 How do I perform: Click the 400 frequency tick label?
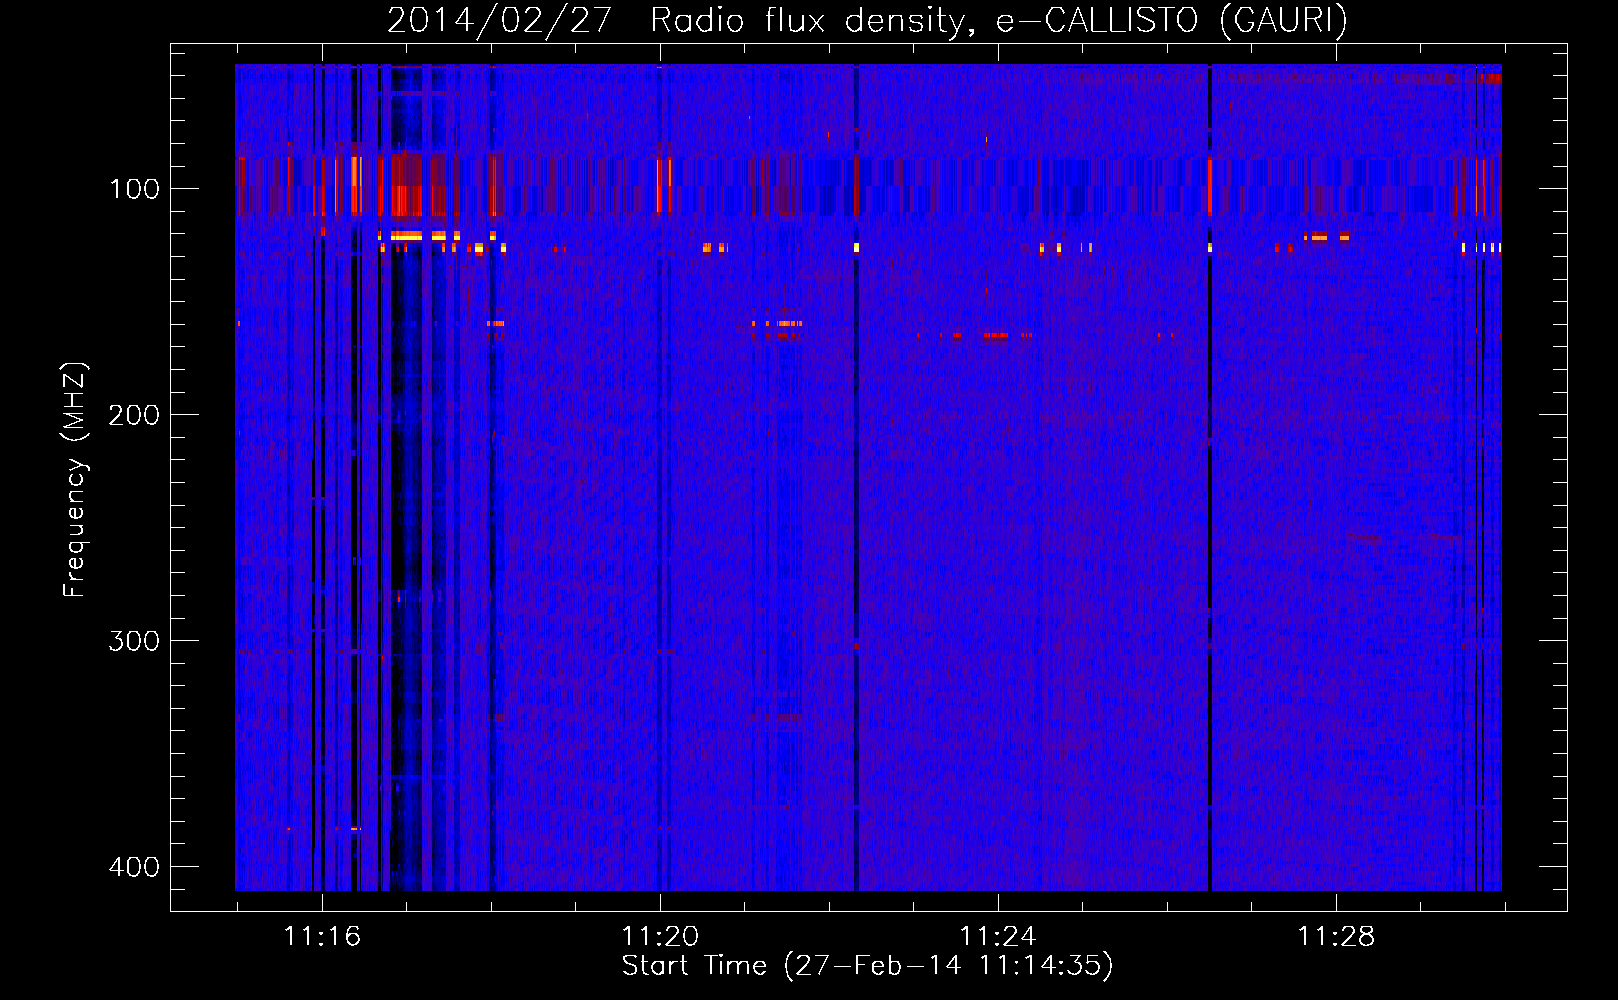tap(134, 867)
